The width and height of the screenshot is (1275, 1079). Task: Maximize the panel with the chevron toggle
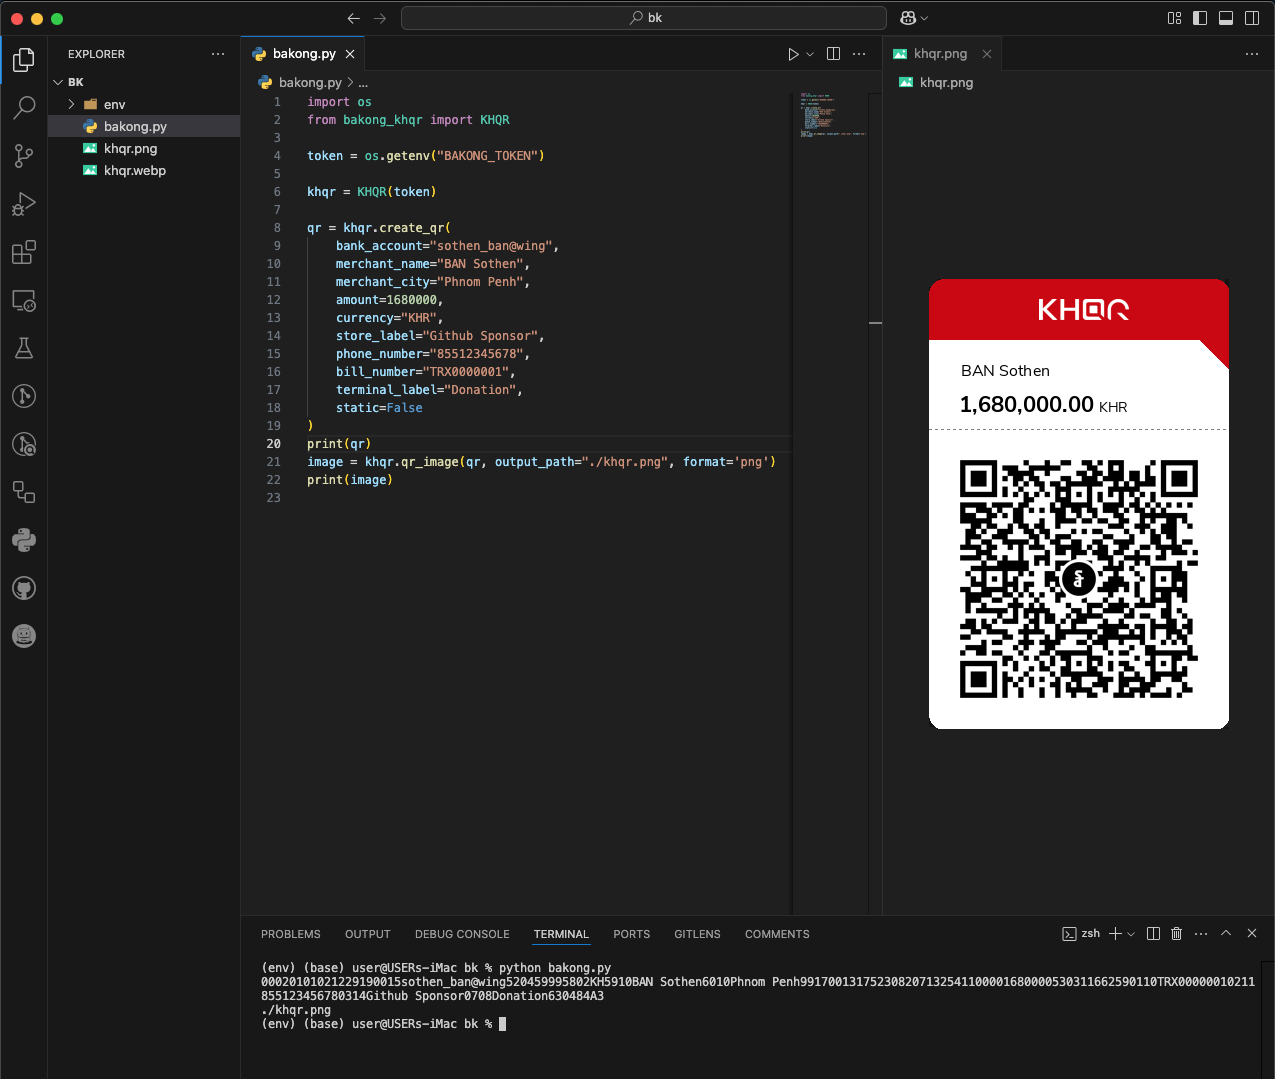[1225, 933]
